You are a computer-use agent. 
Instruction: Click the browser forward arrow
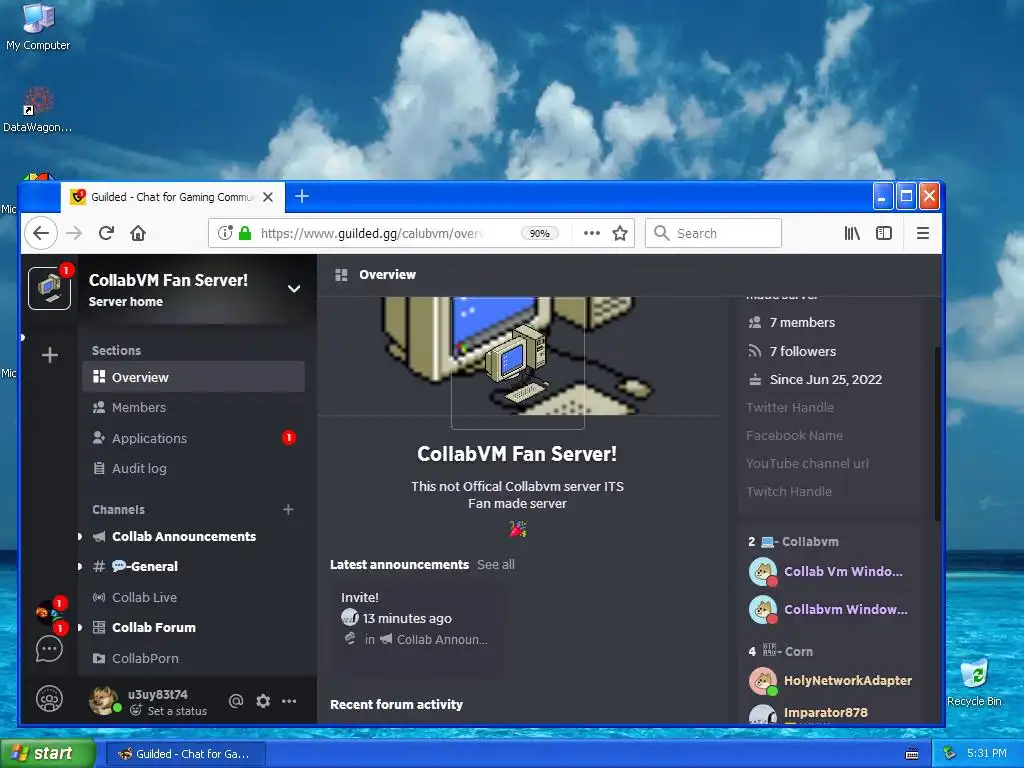[x=74, y=233]
